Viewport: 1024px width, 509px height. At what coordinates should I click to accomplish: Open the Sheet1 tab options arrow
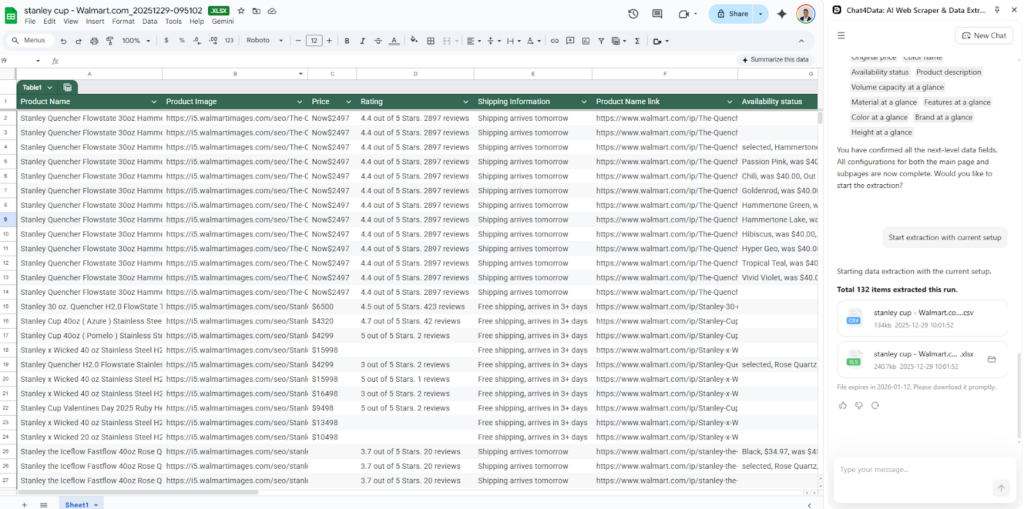[96, 505]
